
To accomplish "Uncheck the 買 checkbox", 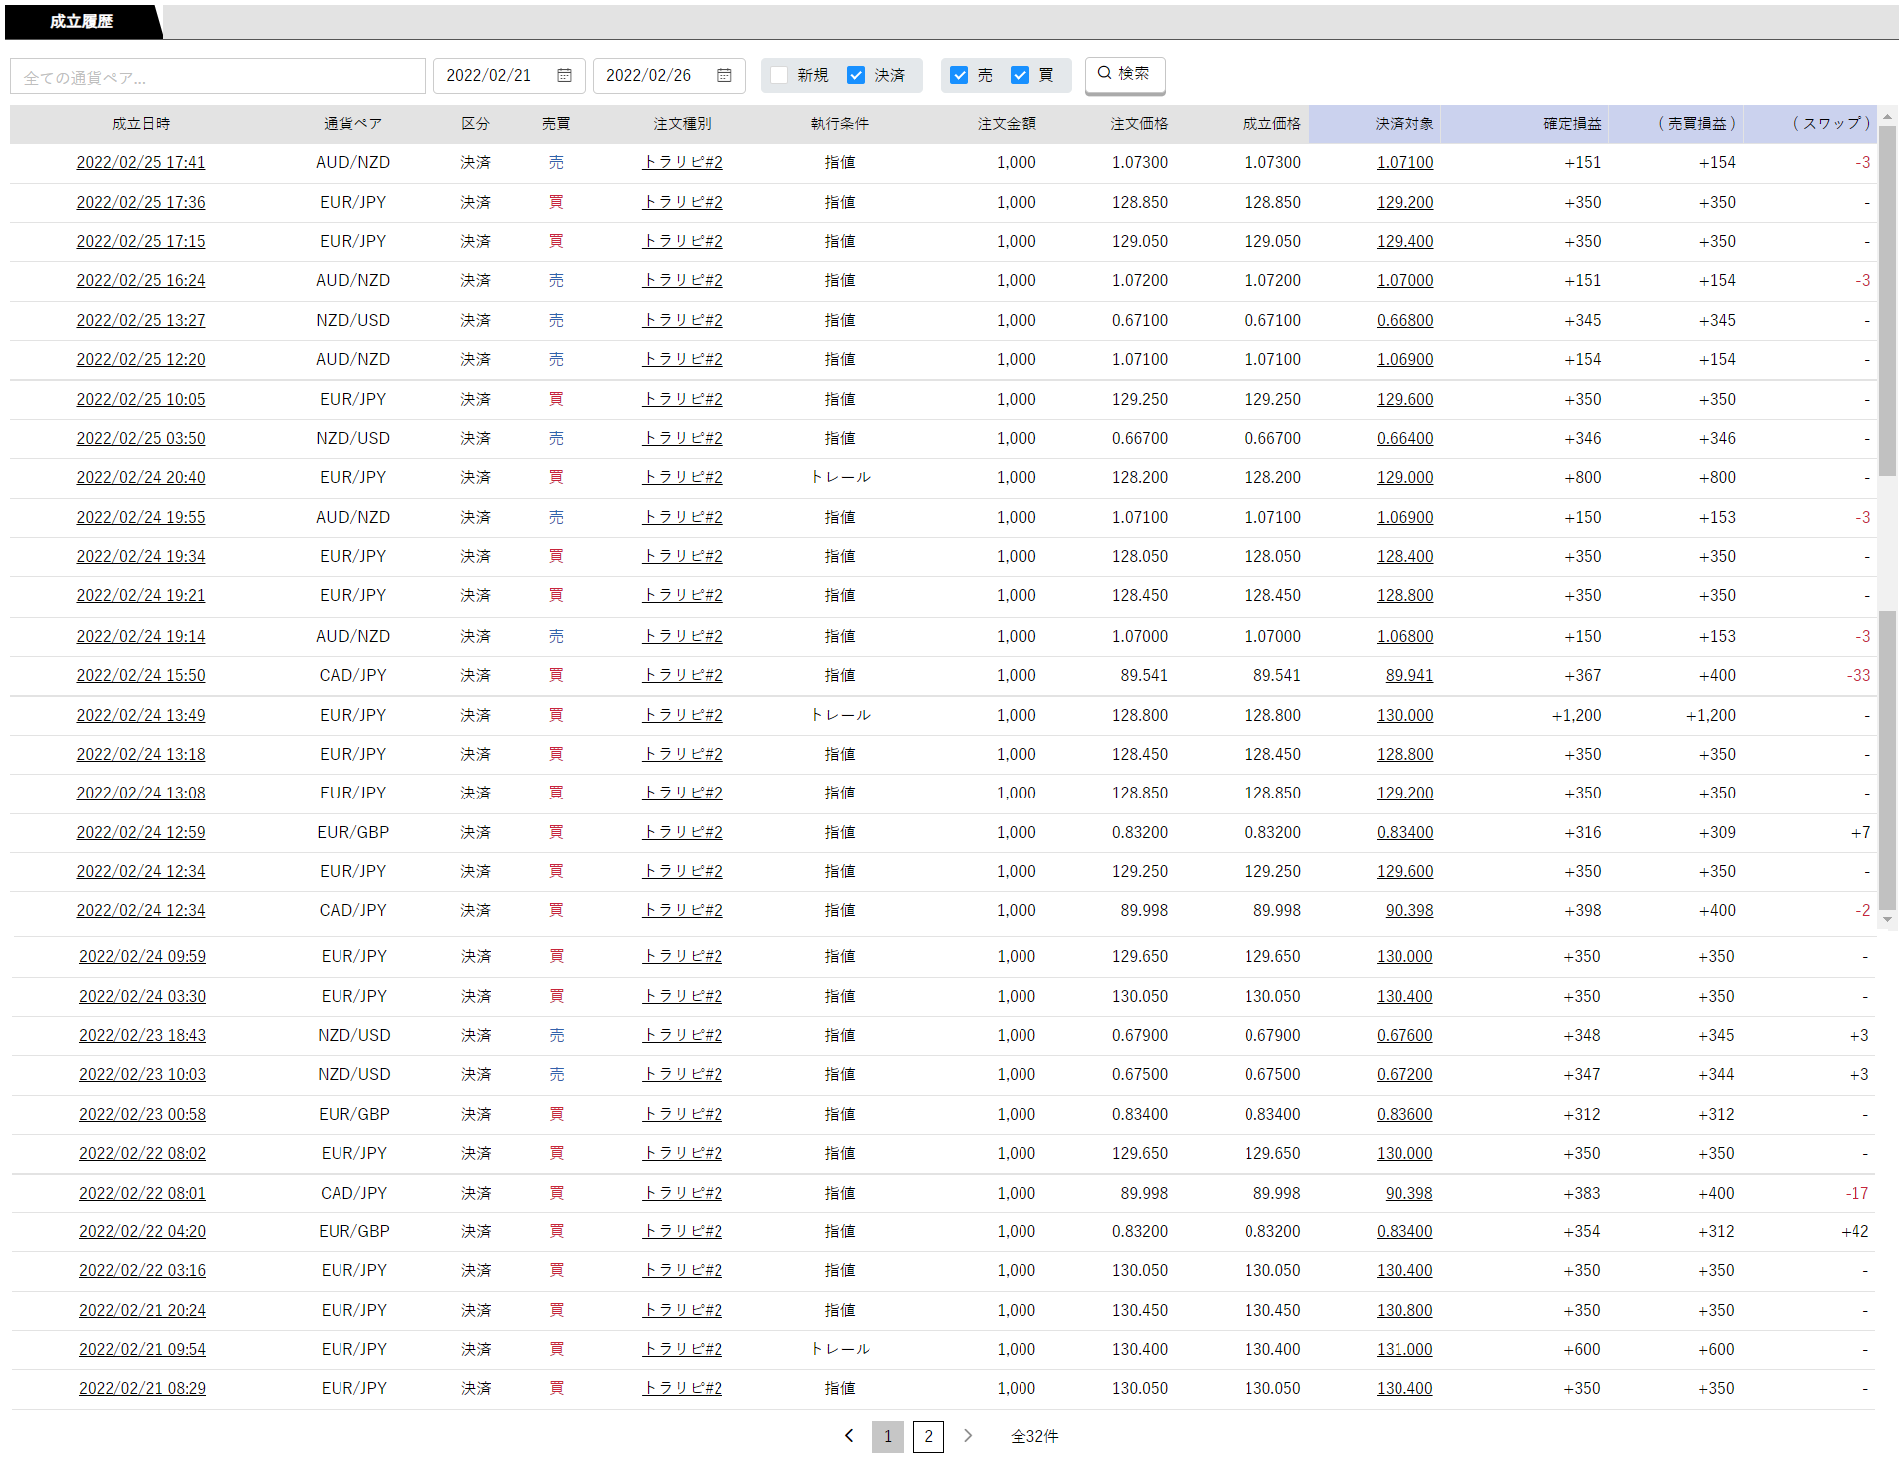I will point(1020,75).
